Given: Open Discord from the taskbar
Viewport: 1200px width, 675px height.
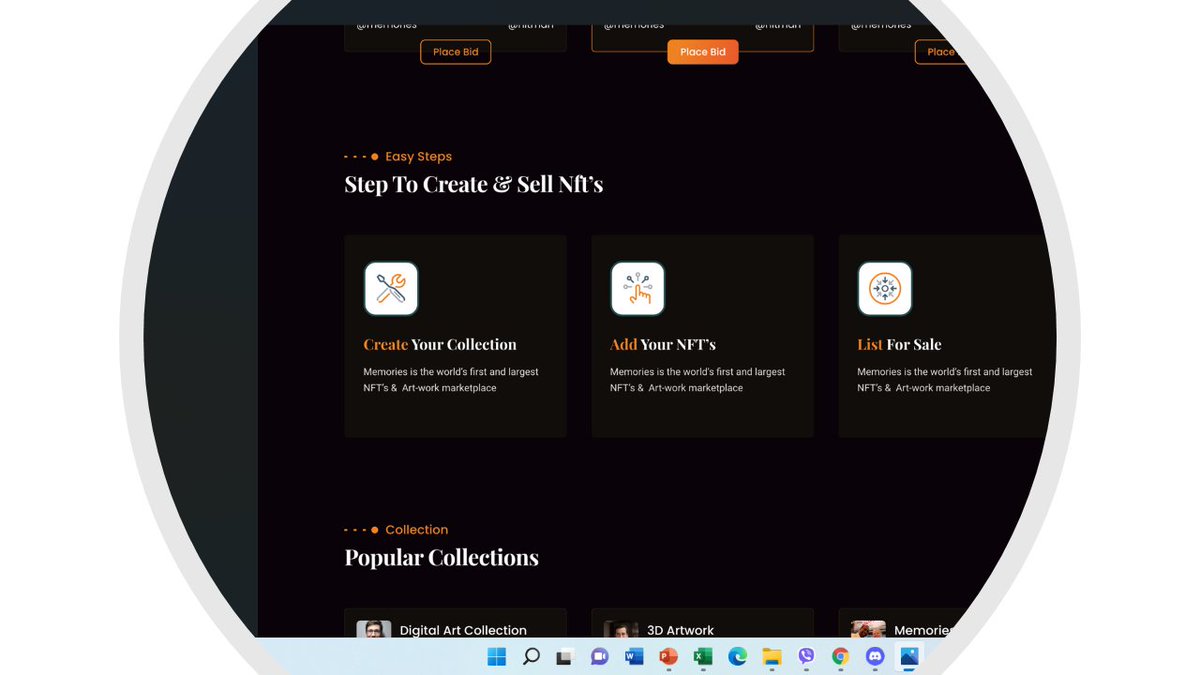Looking at the screenshot, I should coord(874,657).
